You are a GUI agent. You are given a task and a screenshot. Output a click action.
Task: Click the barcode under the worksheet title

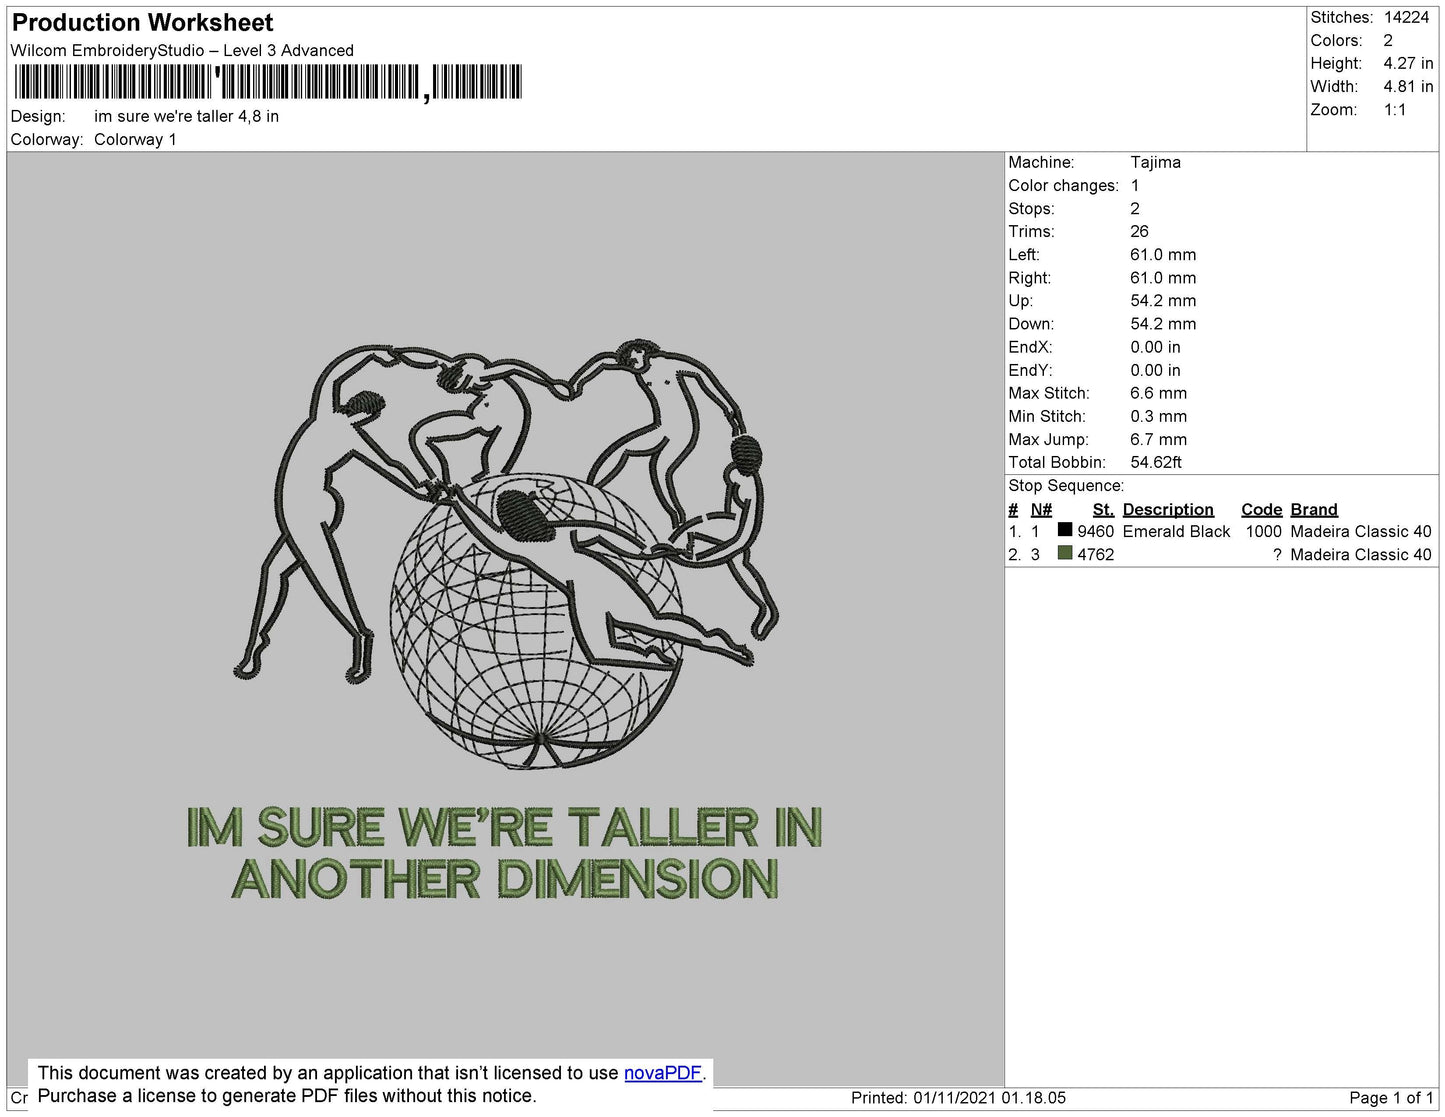pyautogui.click(x=267, y=83)
